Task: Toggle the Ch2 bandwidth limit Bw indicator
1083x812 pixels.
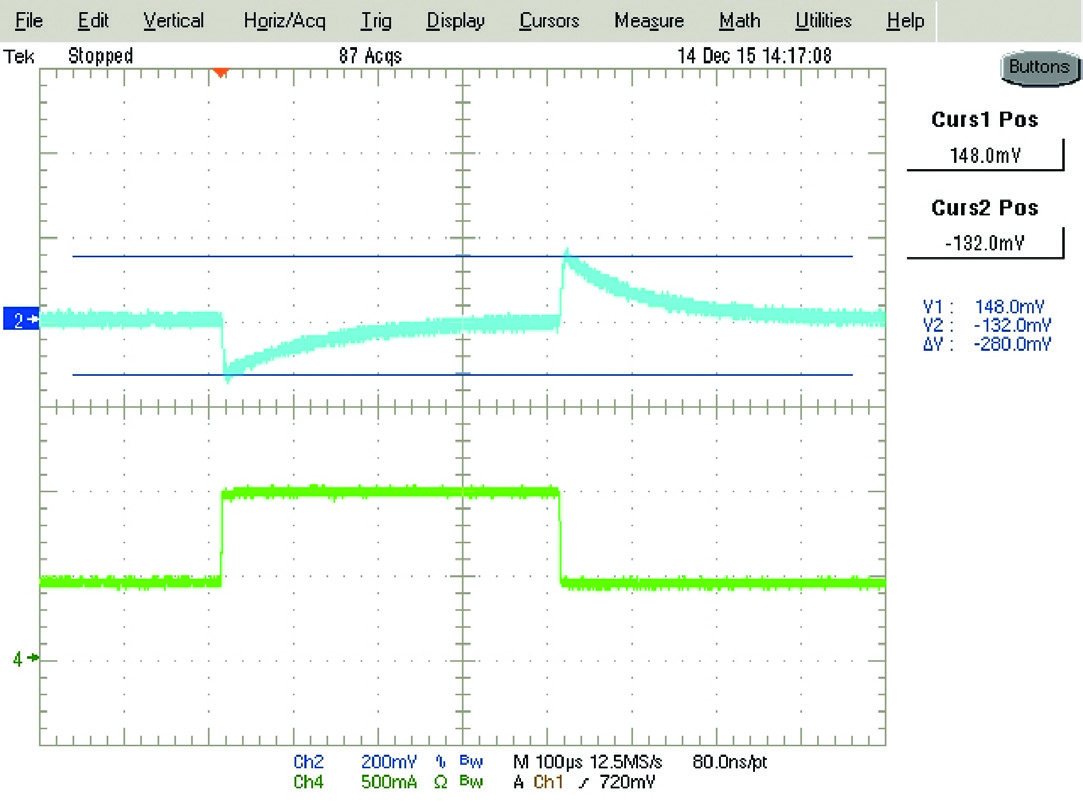Action: [x=471, y=762]
